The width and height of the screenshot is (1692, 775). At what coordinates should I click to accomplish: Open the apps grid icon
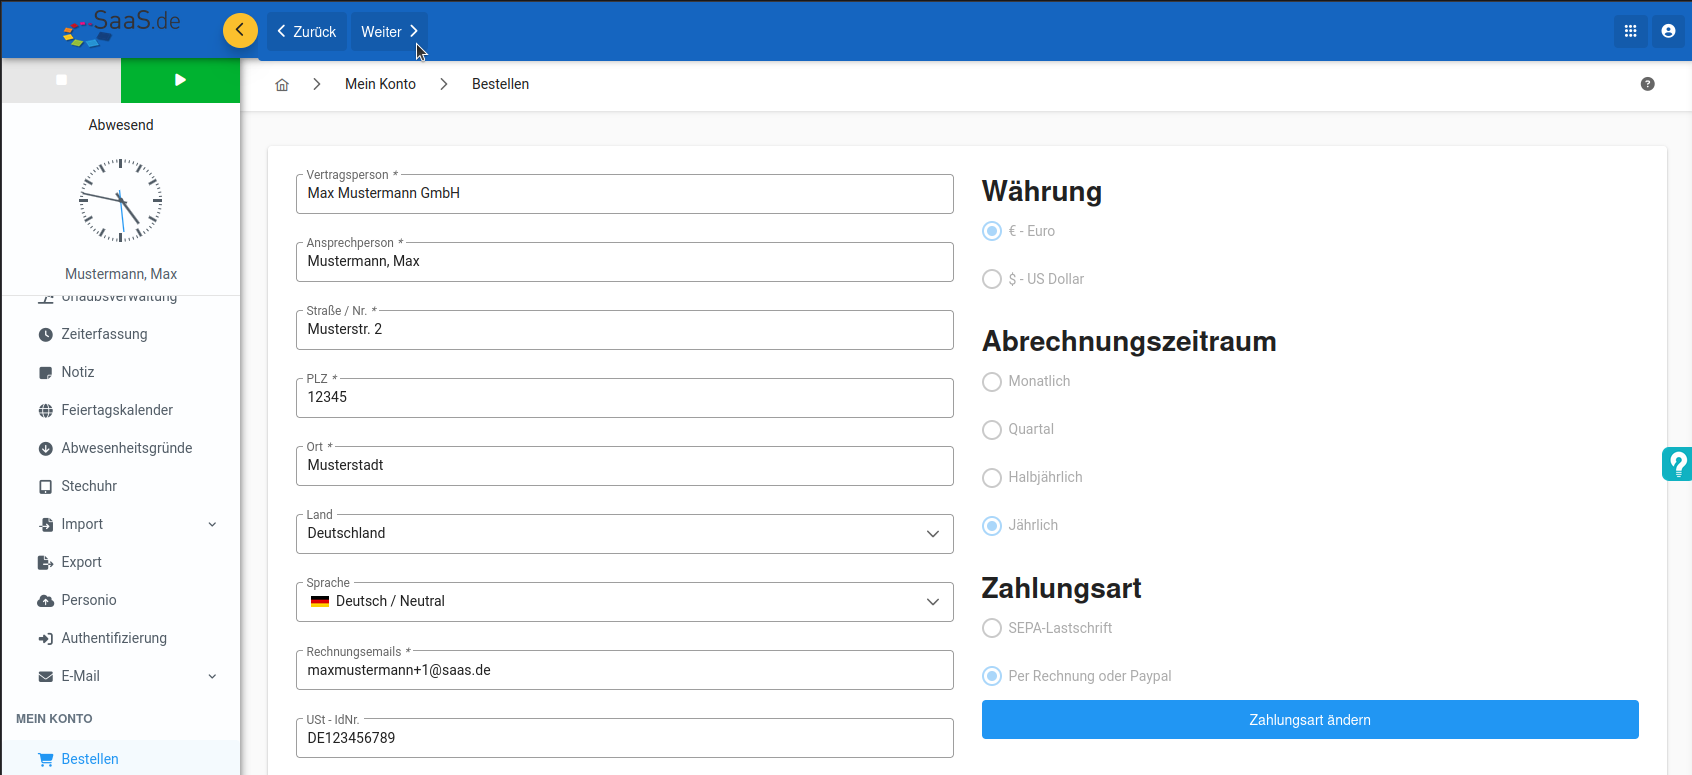(1630, 31)
